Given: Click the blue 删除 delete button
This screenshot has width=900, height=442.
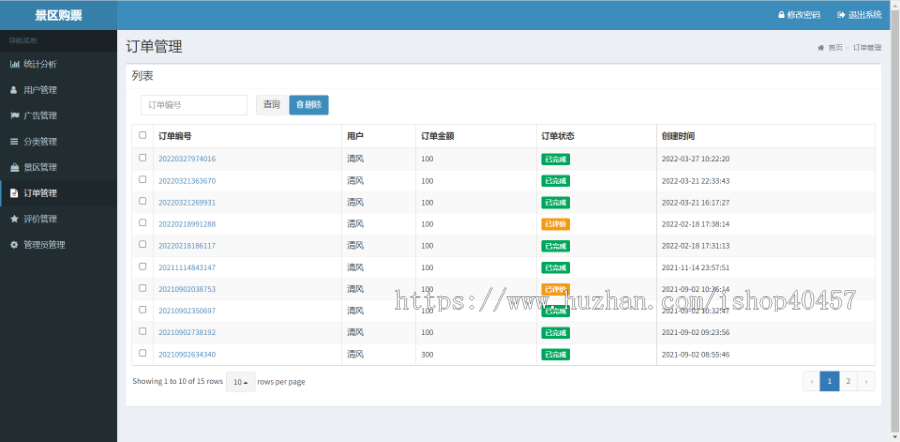Looking at the screenshot, I should 309,105.
